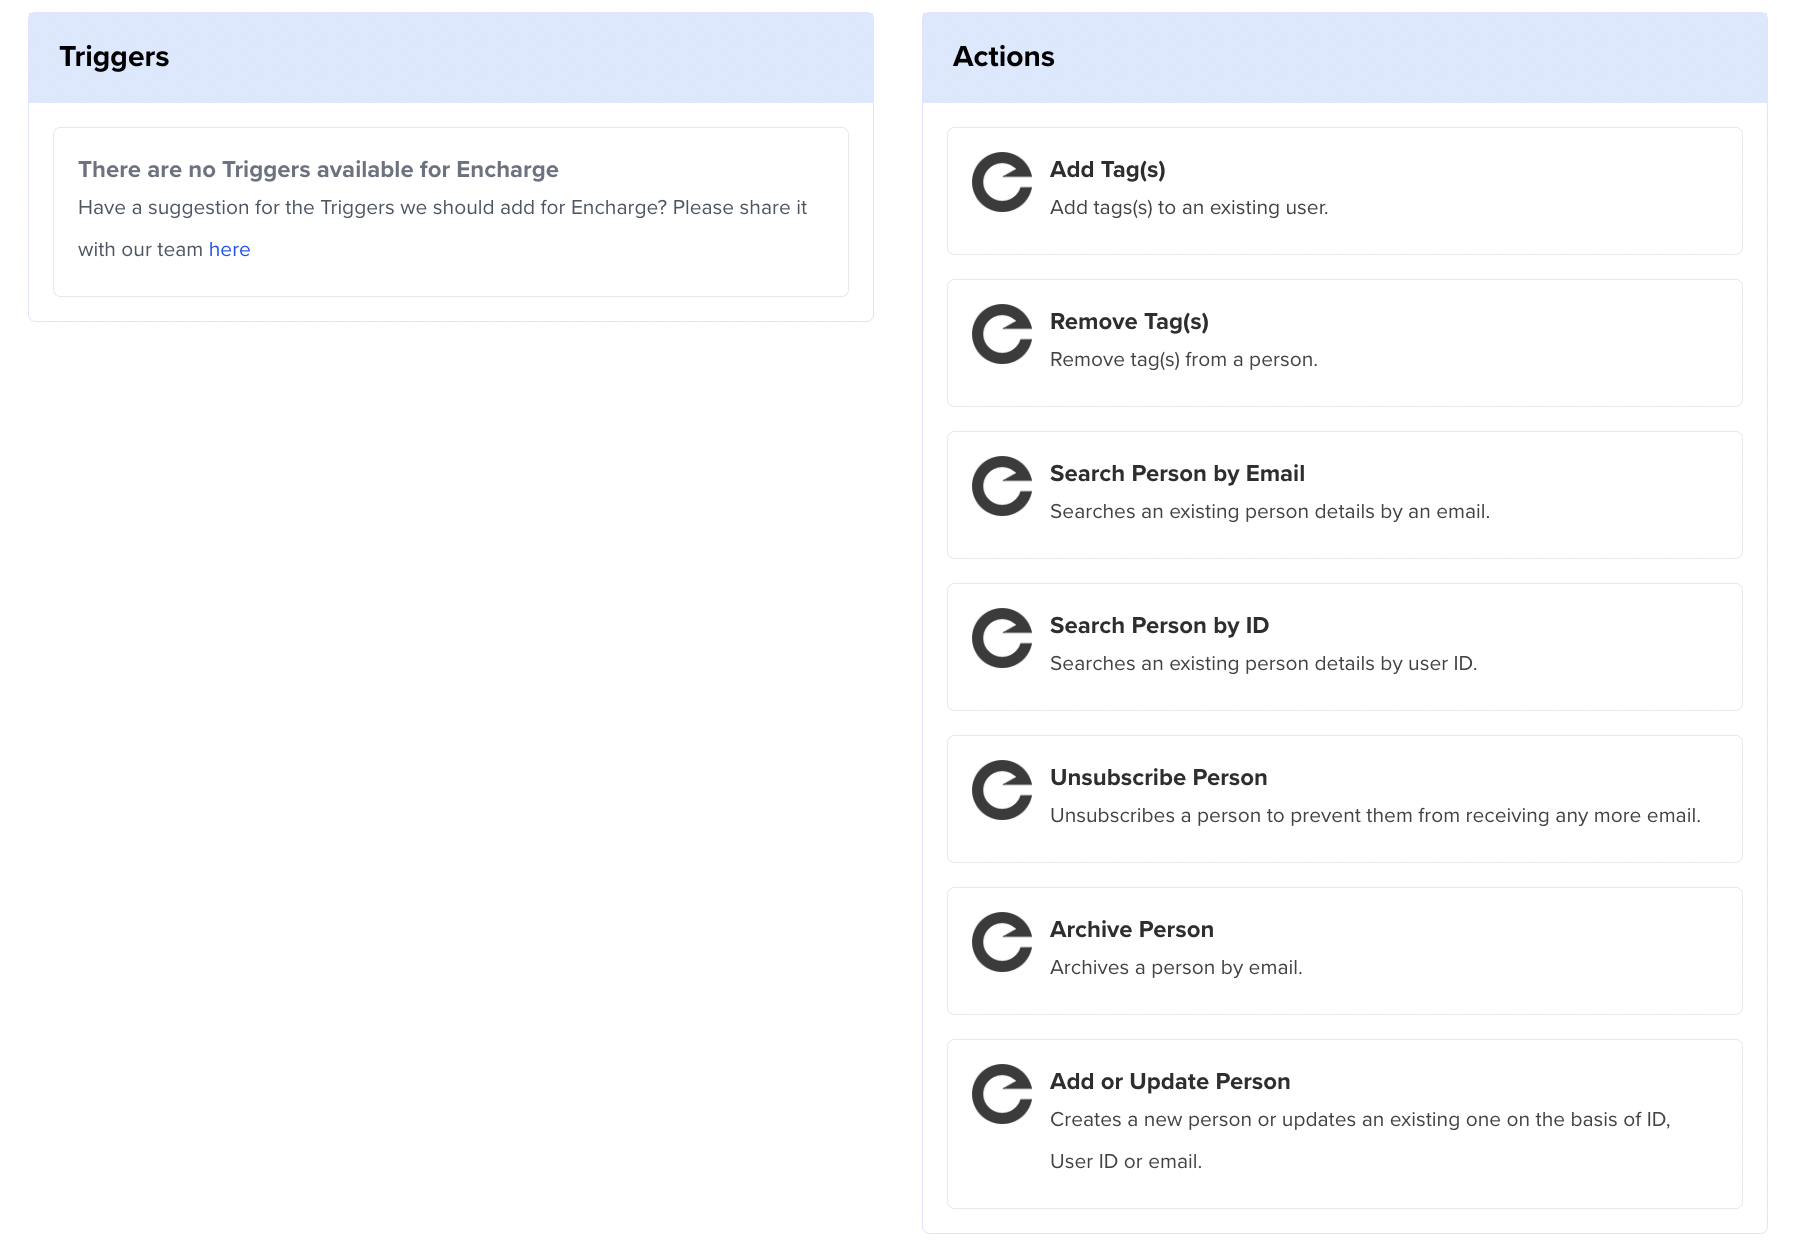The image size is (1800, 1254).
Task: Click the Encharge icon beside Add or Update Person
Action: tap(1002, 1094)
